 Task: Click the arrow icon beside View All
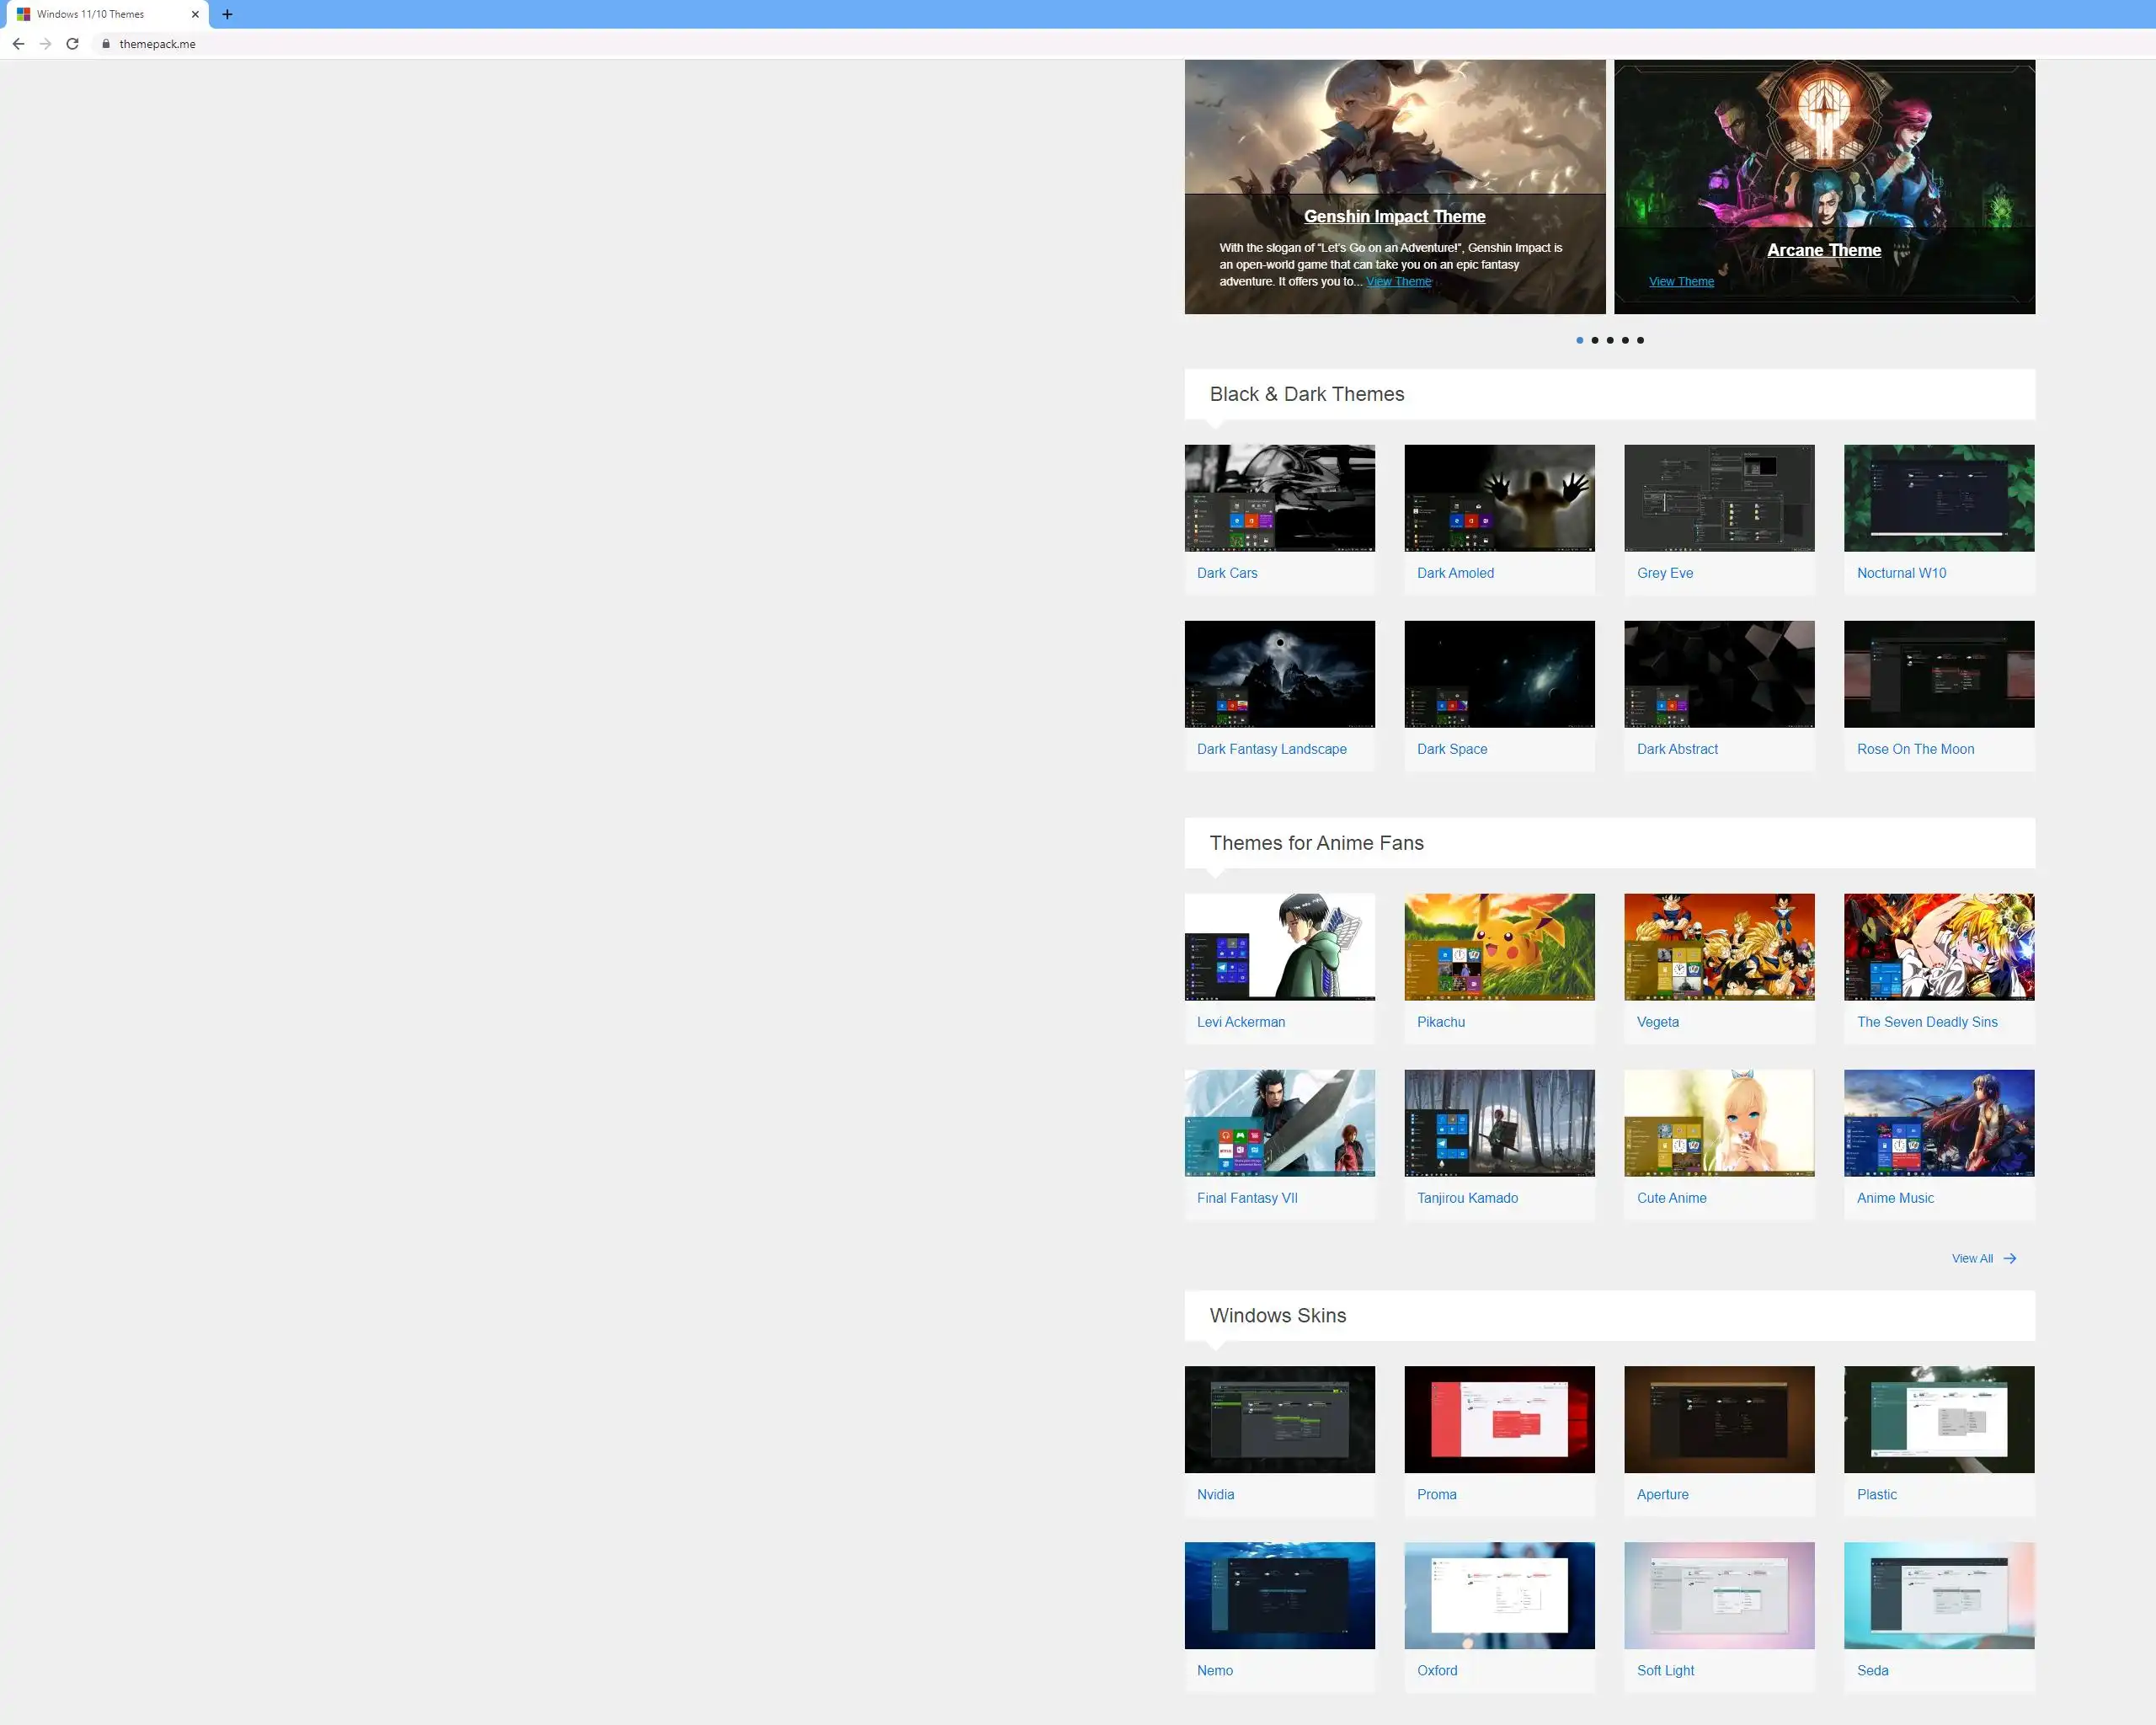pyautogui.click(x=2009, y=1258)
